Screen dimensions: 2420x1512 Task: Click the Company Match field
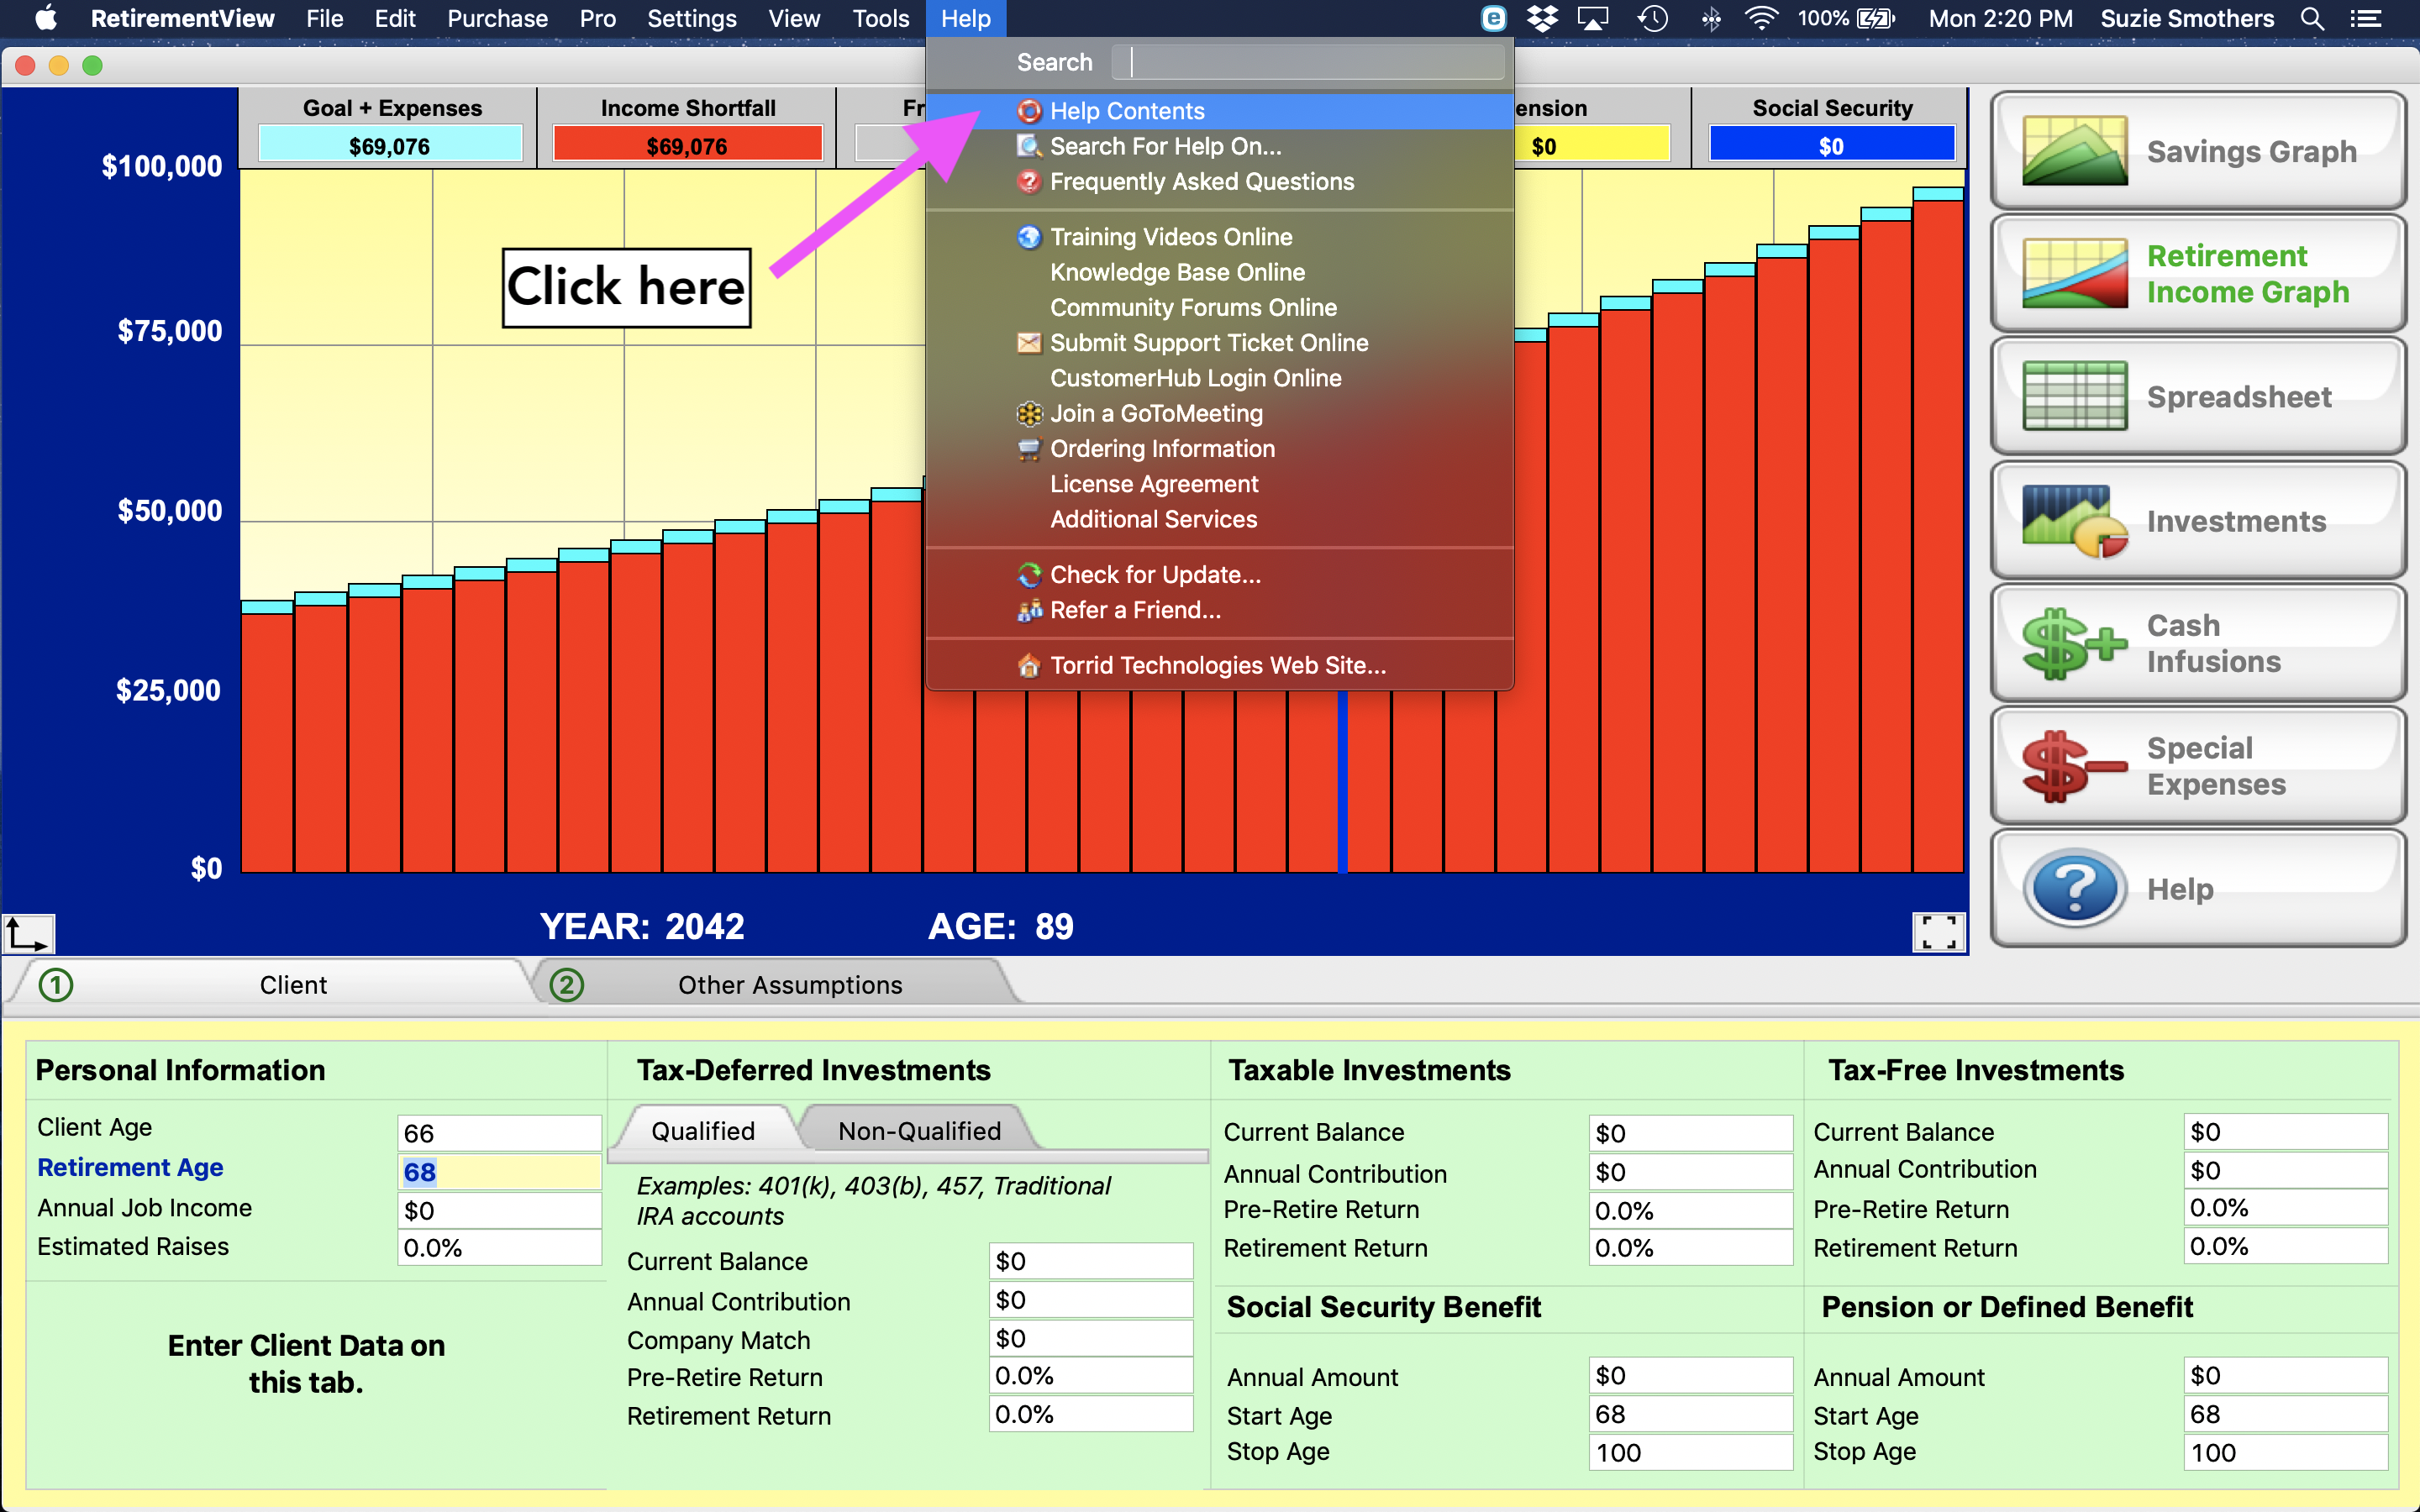(1091, 1338)
